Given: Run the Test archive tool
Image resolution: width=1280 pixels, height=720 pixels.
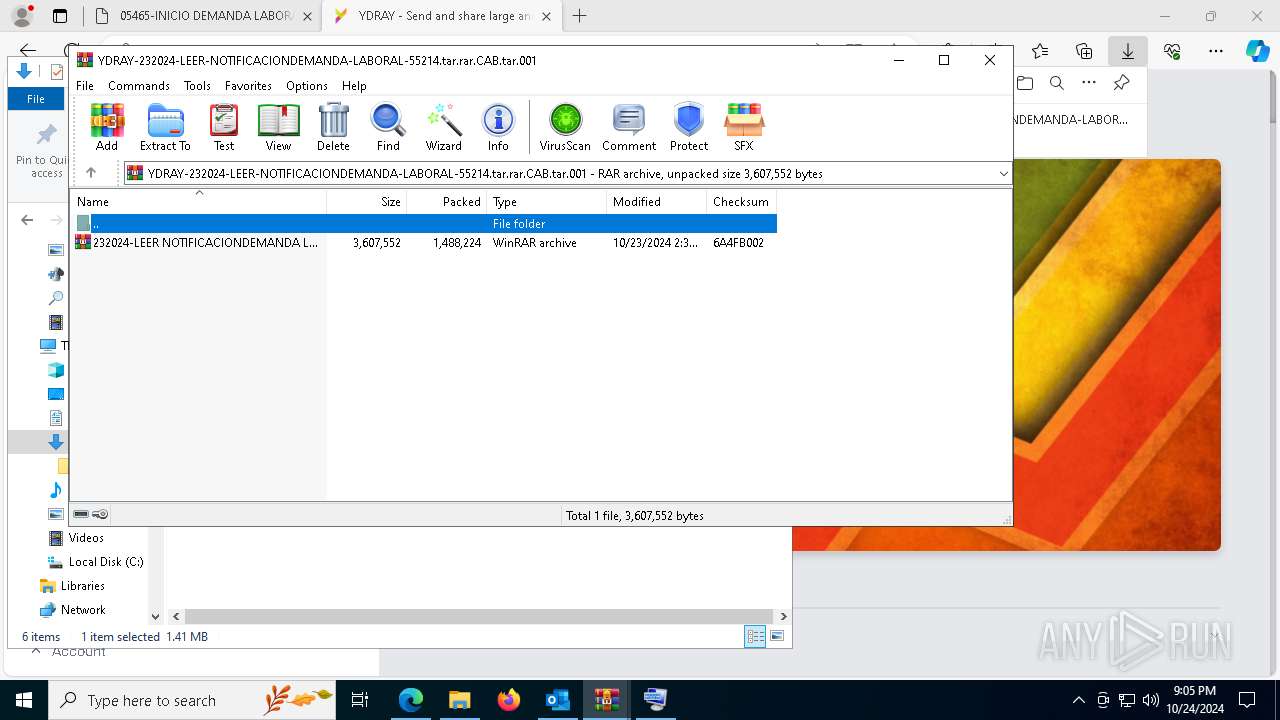Looking at the screenshot, I should click(x=224, y=127).
